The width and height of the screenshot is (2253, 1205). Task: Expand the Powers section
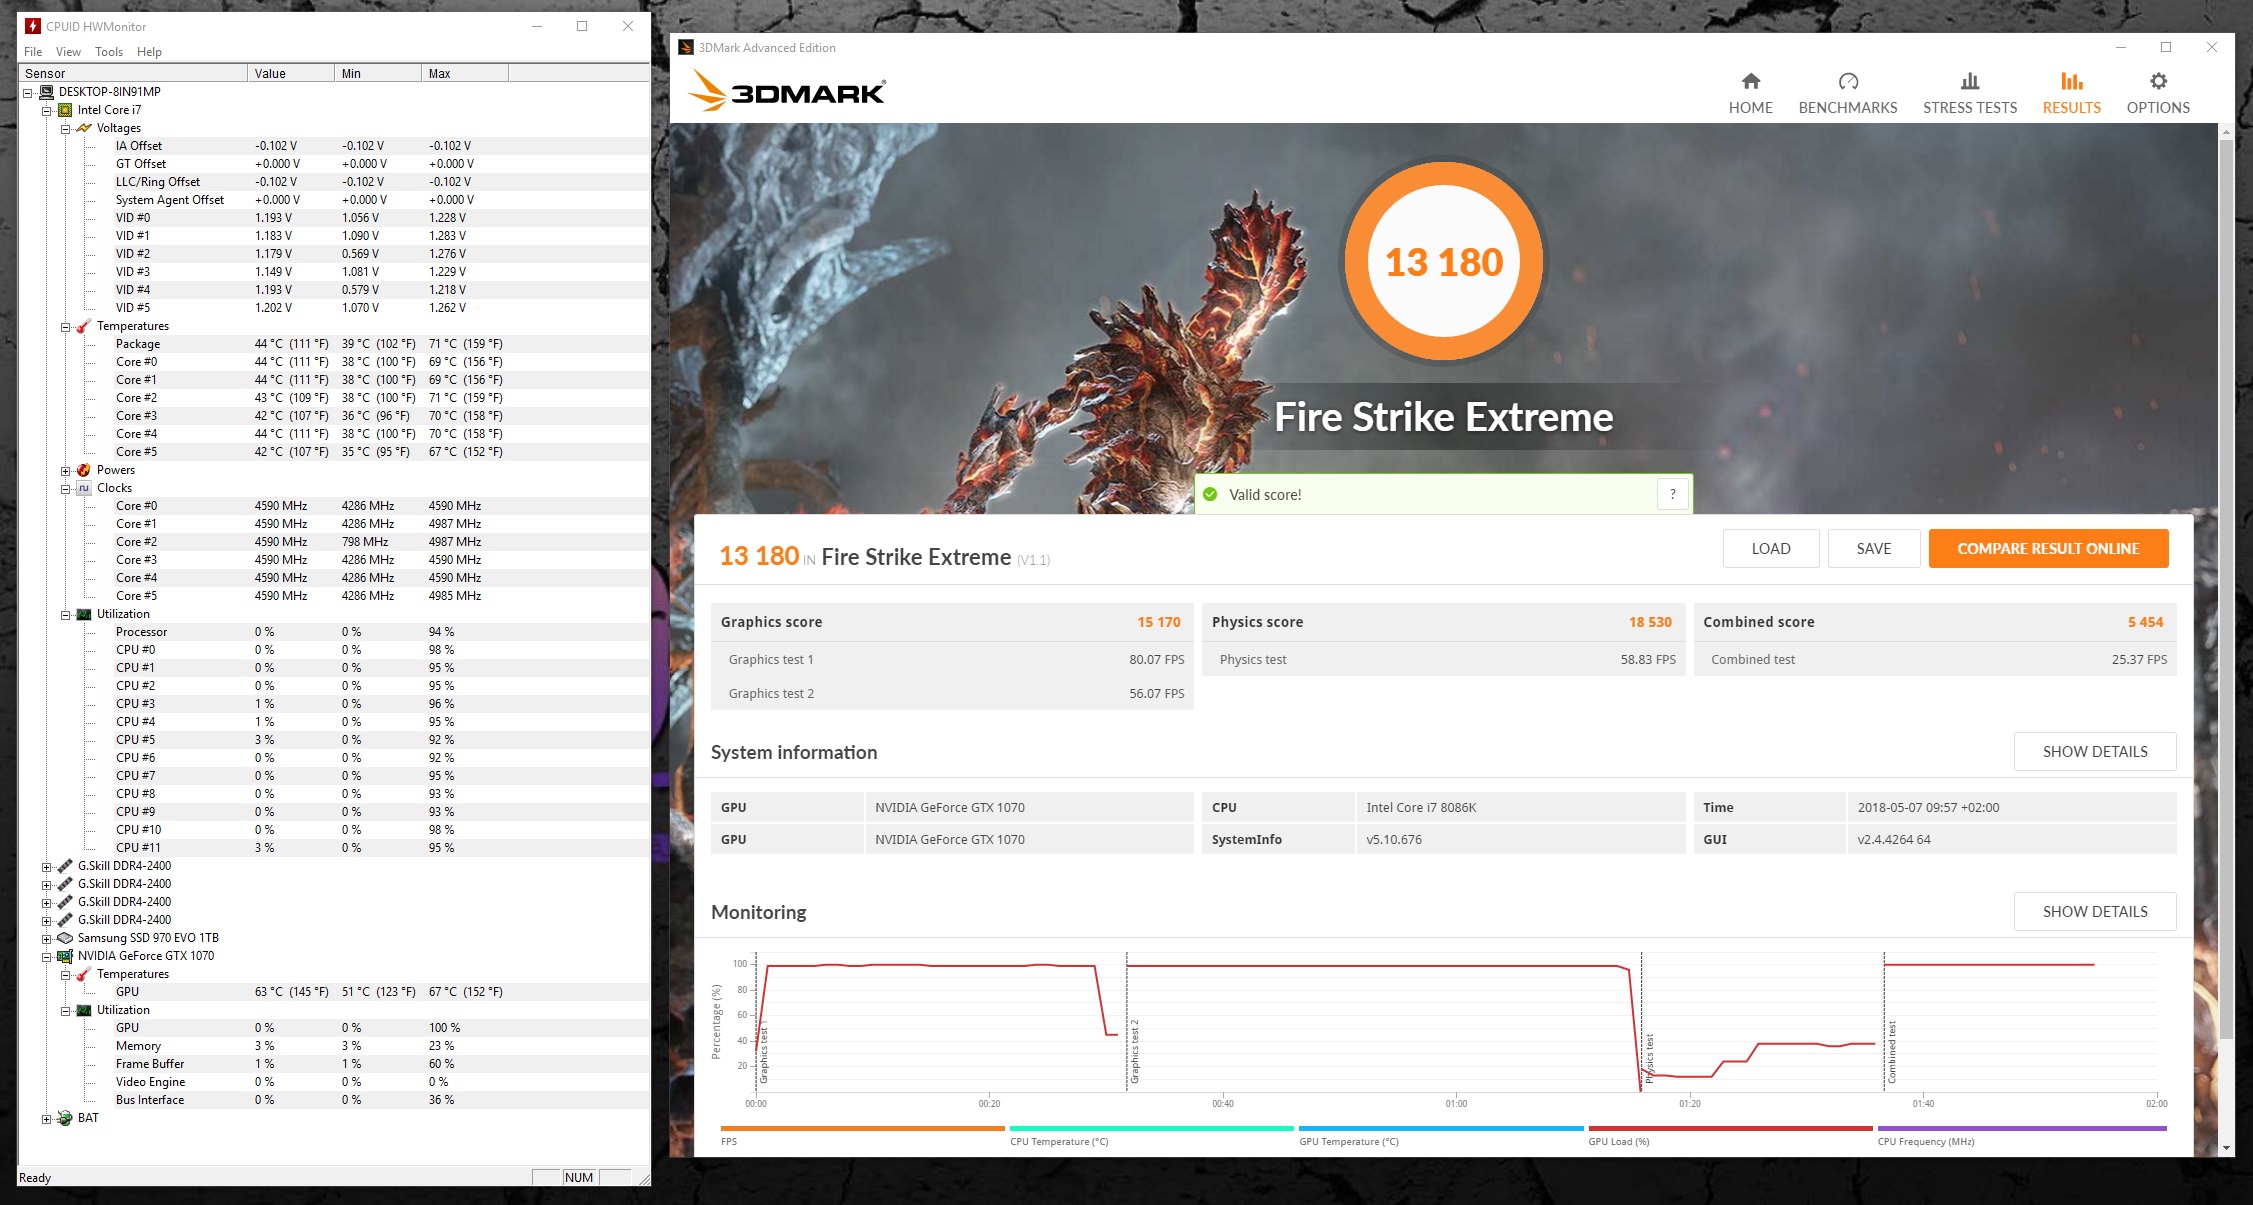tap(65, 471)
